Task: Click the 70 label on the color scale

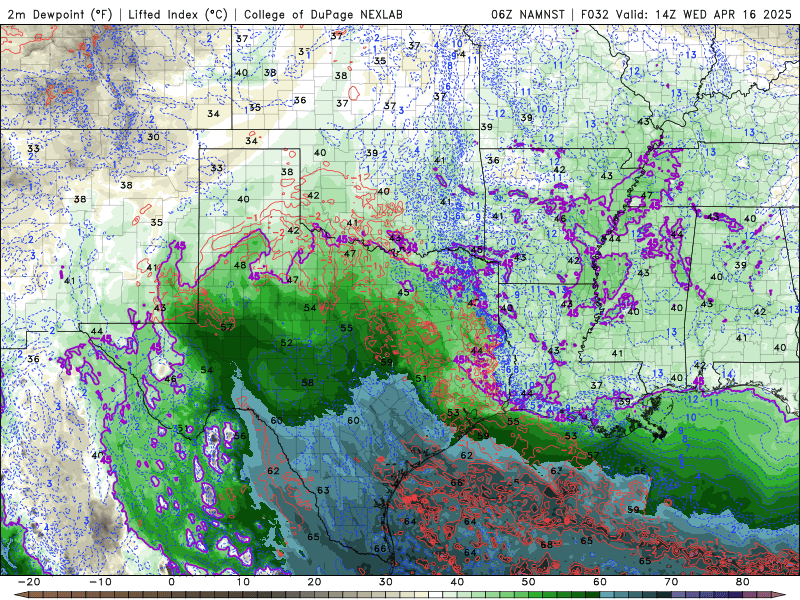Action: 671,582
